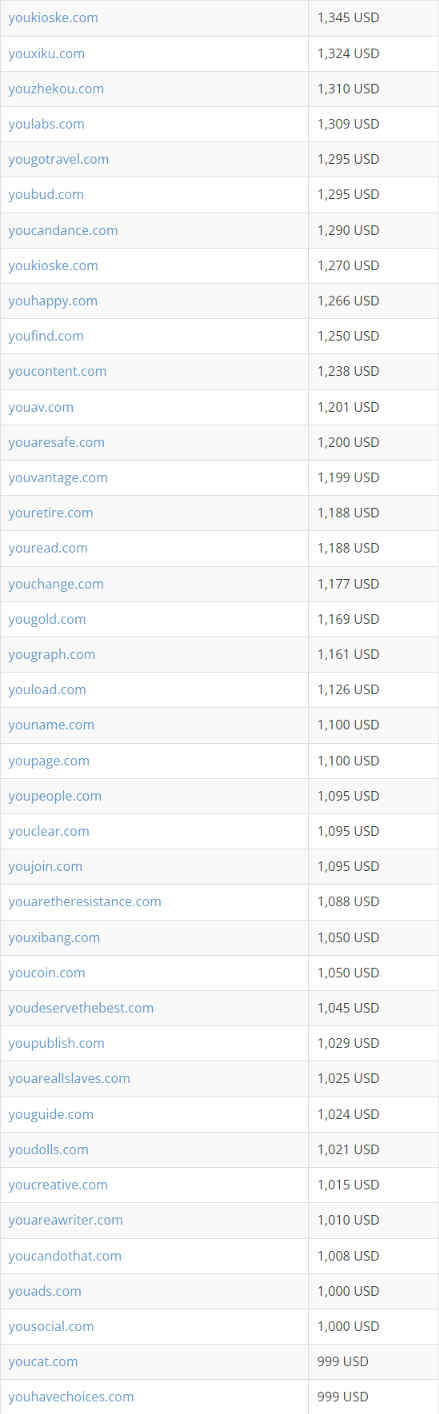
Task: Click the youaresafe.com link
Action: [x=56, y=442]
